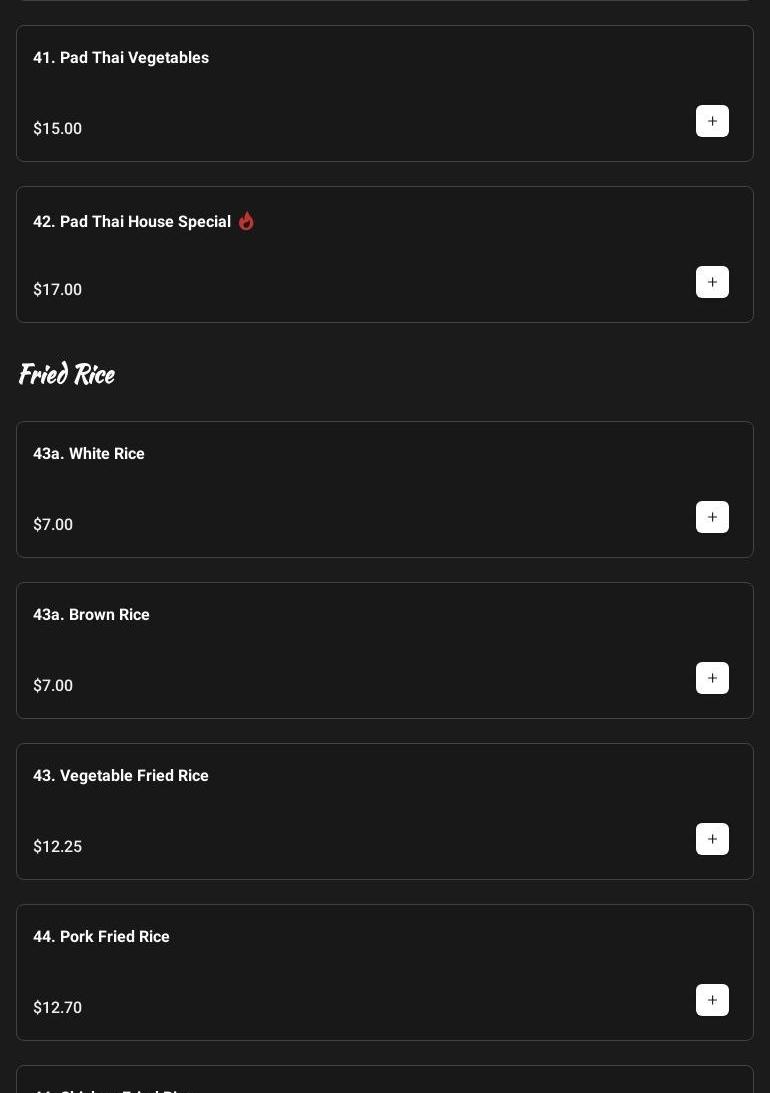Viewport: 770px width, 1093px height.
Task: Select the 44. Pork Fried Rice title
Action: click(x=101, y=937)
